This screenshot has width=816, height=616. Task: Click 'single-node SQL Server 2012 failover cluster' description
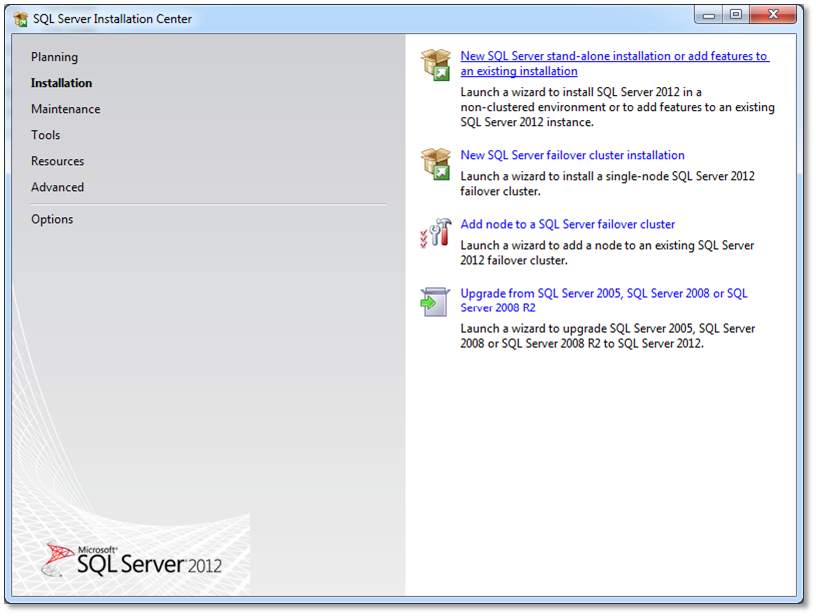coord(607,184)
